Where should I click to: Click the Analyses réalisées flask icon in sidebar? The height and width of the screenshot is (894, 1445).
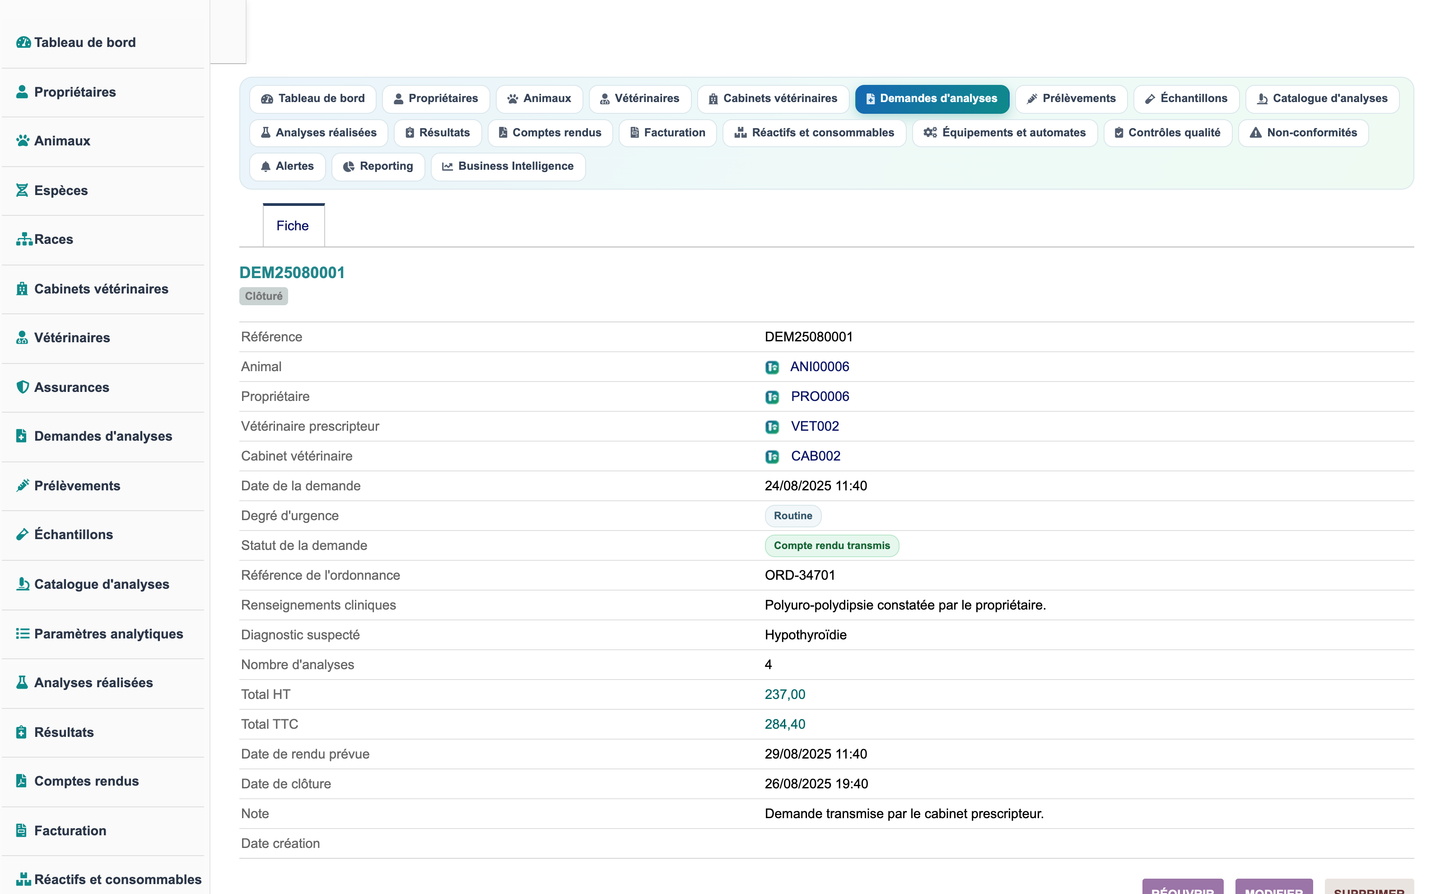22,683
